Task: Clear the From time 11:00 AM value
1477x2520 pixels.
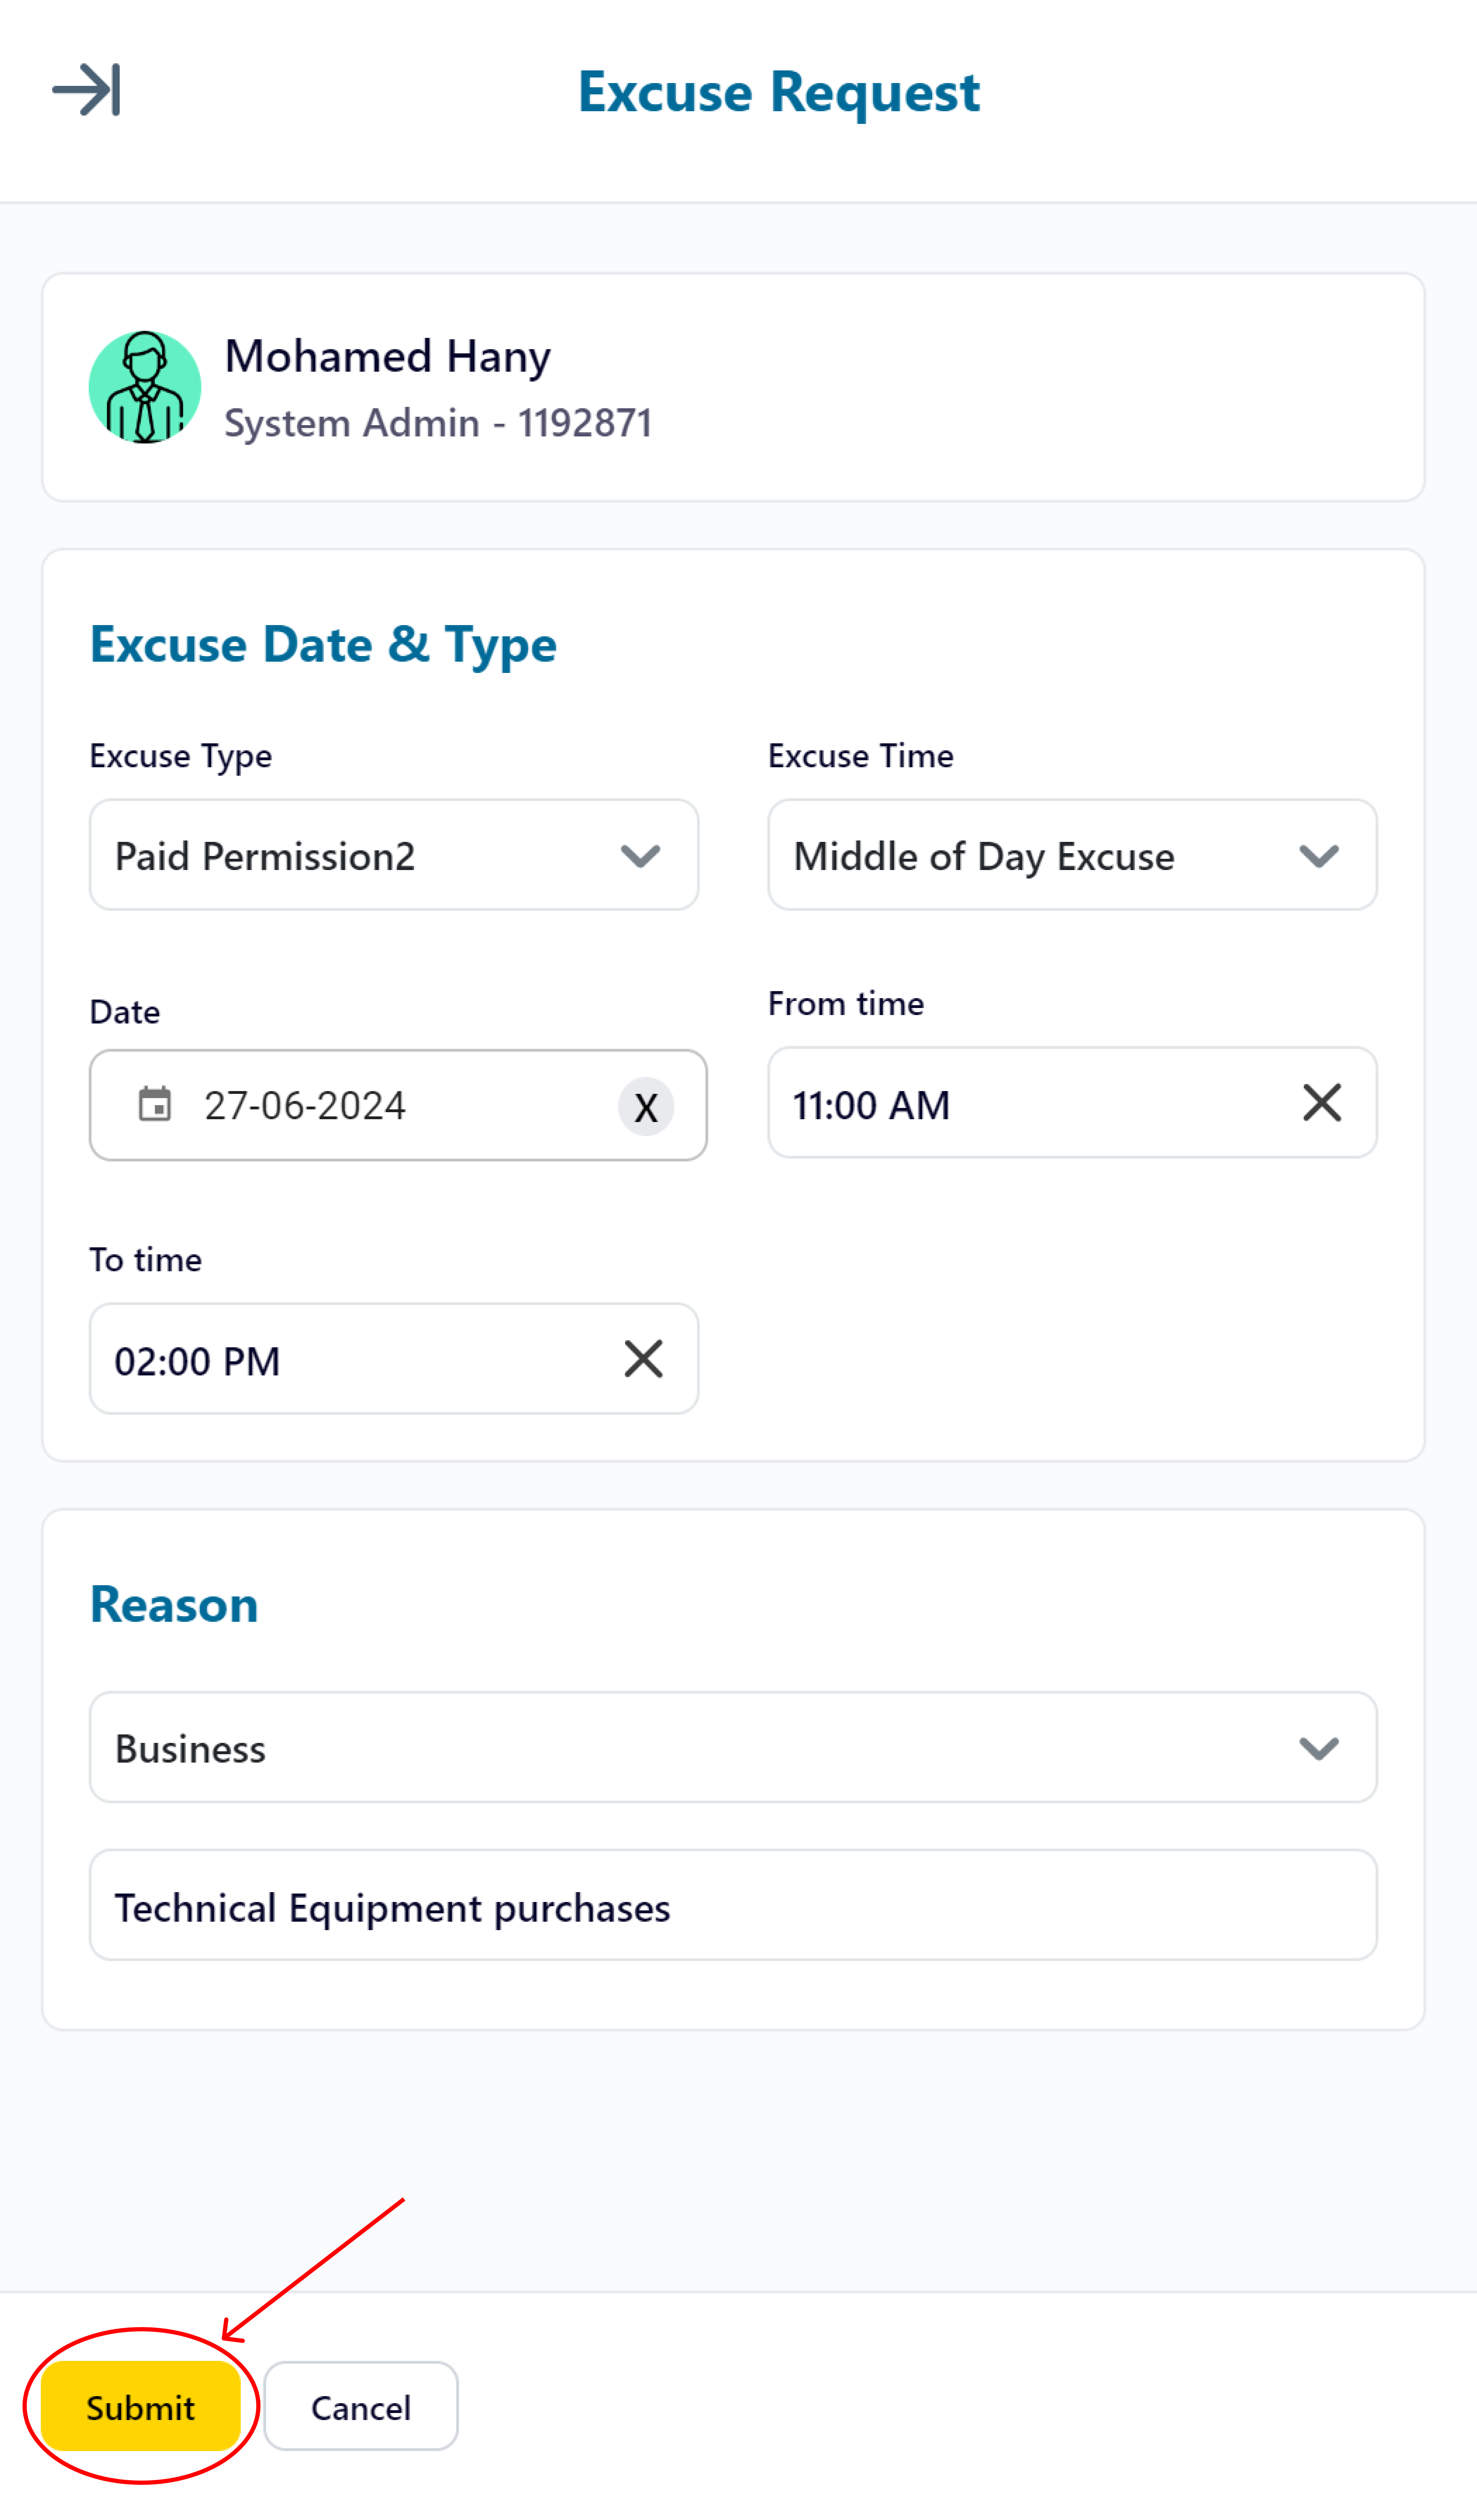Action: click(1322, 1103)
